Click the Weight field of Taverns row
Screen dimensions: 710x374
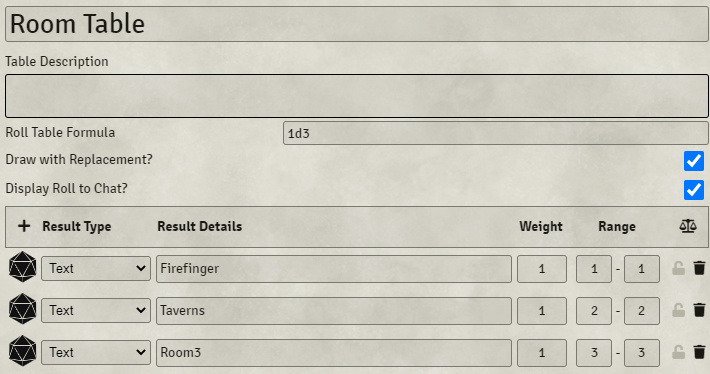point(542,311)
